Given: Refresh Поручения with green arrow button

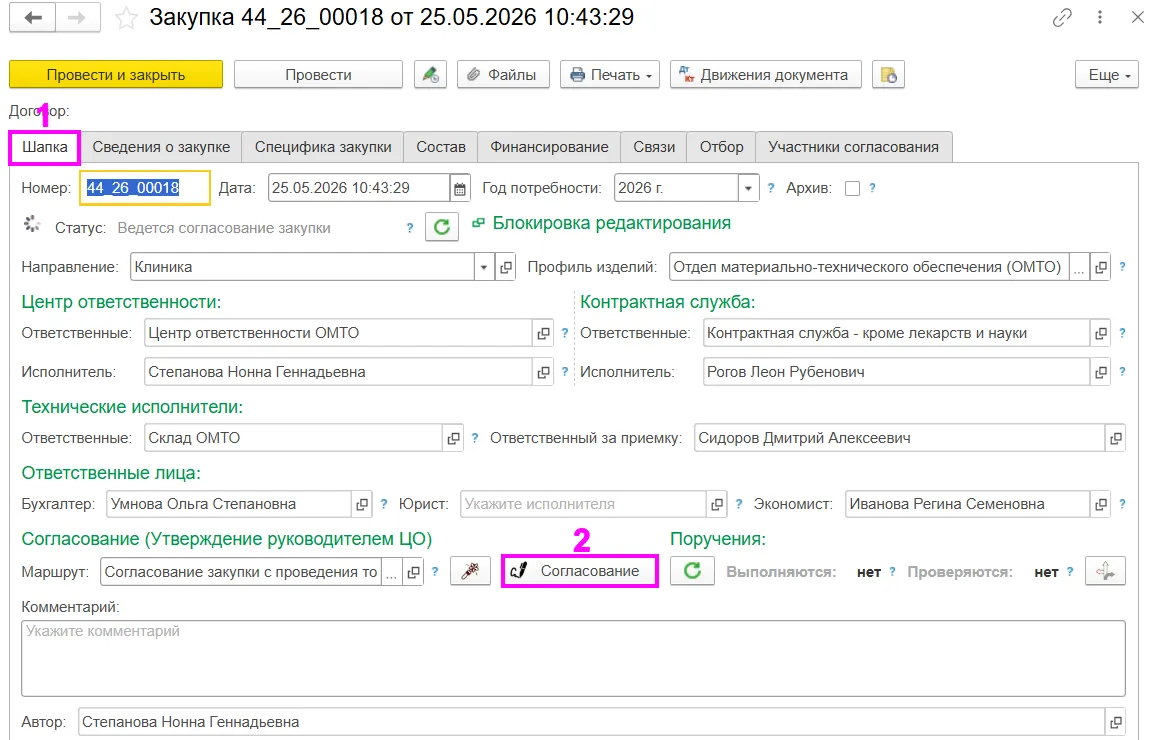Looking at the screenshot, I should pyautogui.click(x=692, y=571).
